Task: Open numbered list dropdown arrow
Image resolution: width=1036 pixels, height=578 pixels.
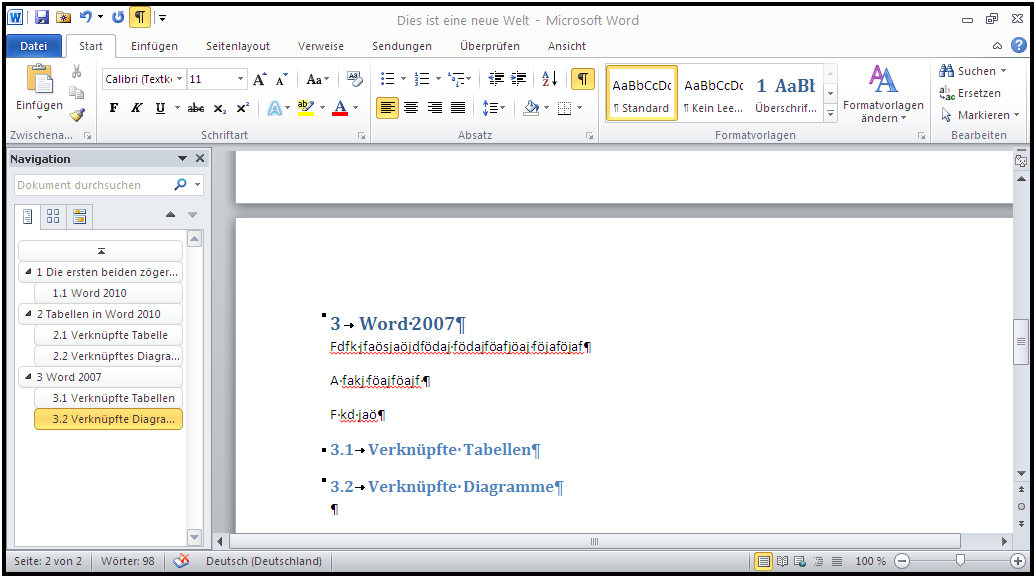Action: point(439,79)
